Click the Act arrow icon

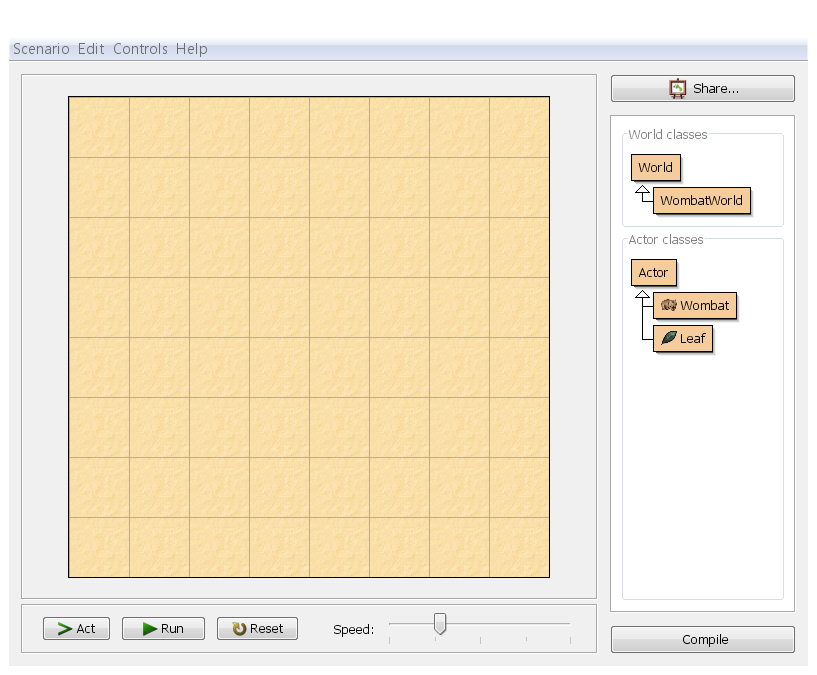click(x=64, y=629)
